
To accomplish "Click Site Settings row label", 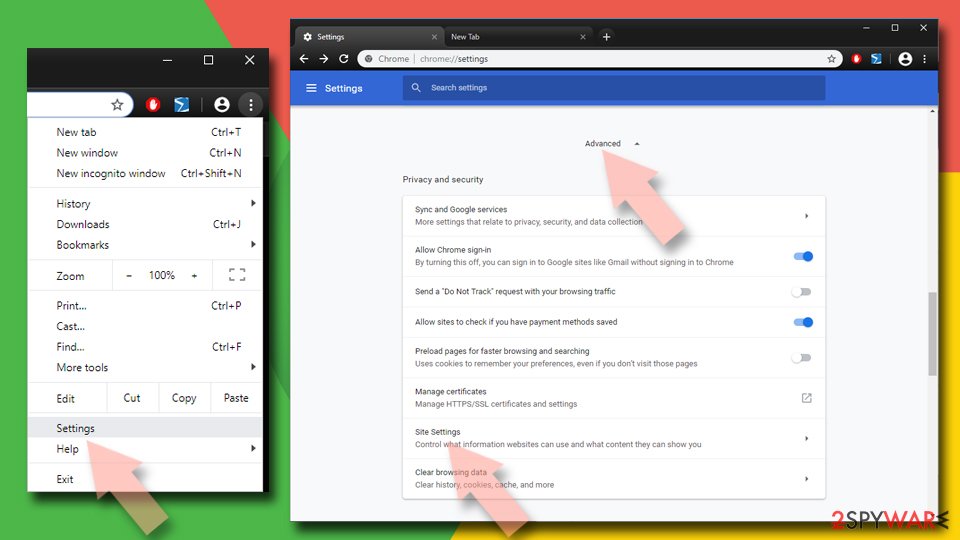I will pos(438,432).
